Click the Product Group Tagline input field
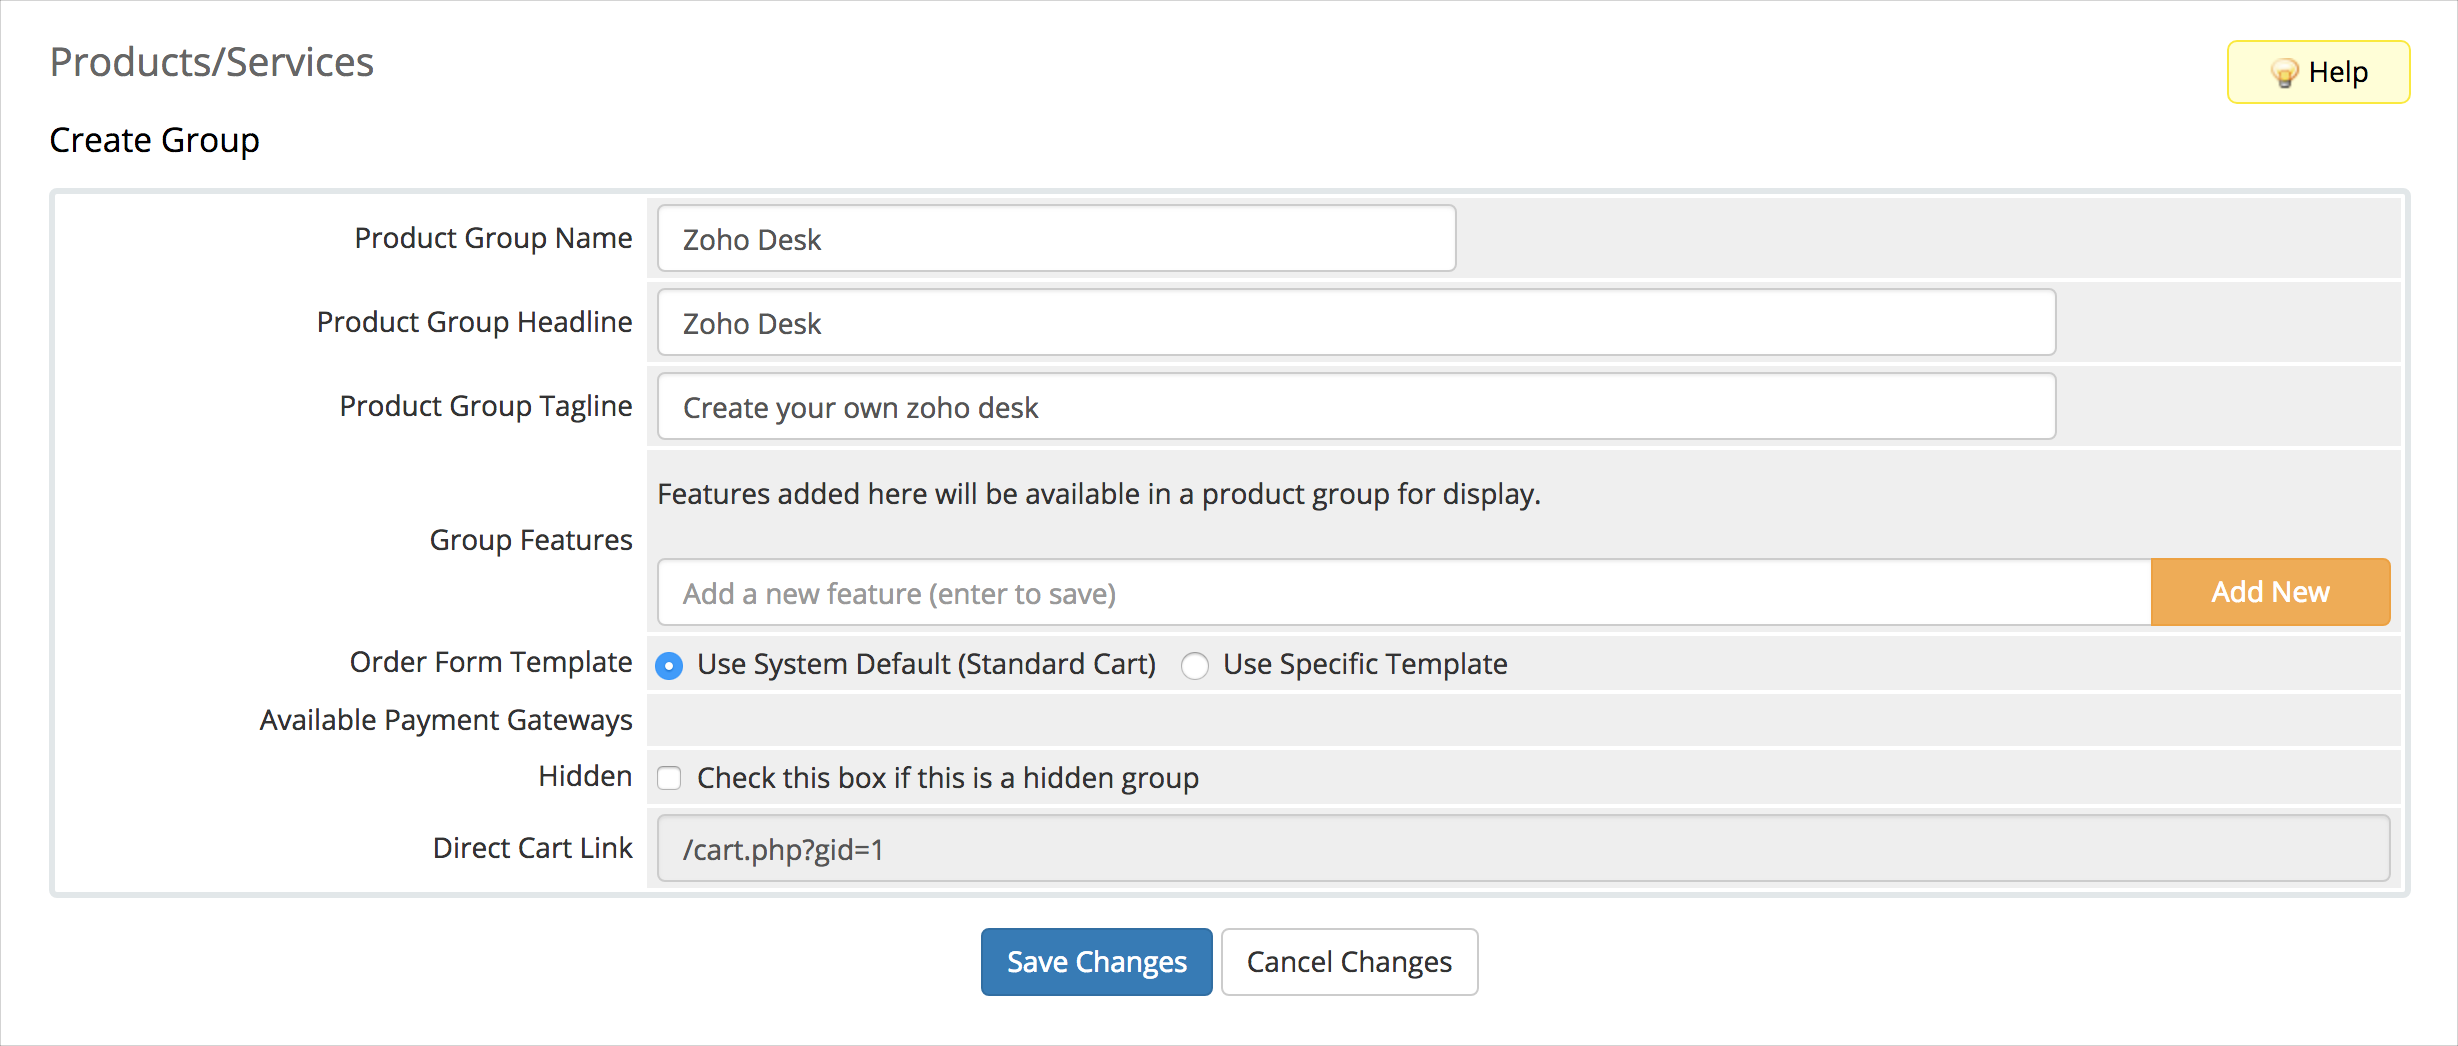 coord(1356,406)
